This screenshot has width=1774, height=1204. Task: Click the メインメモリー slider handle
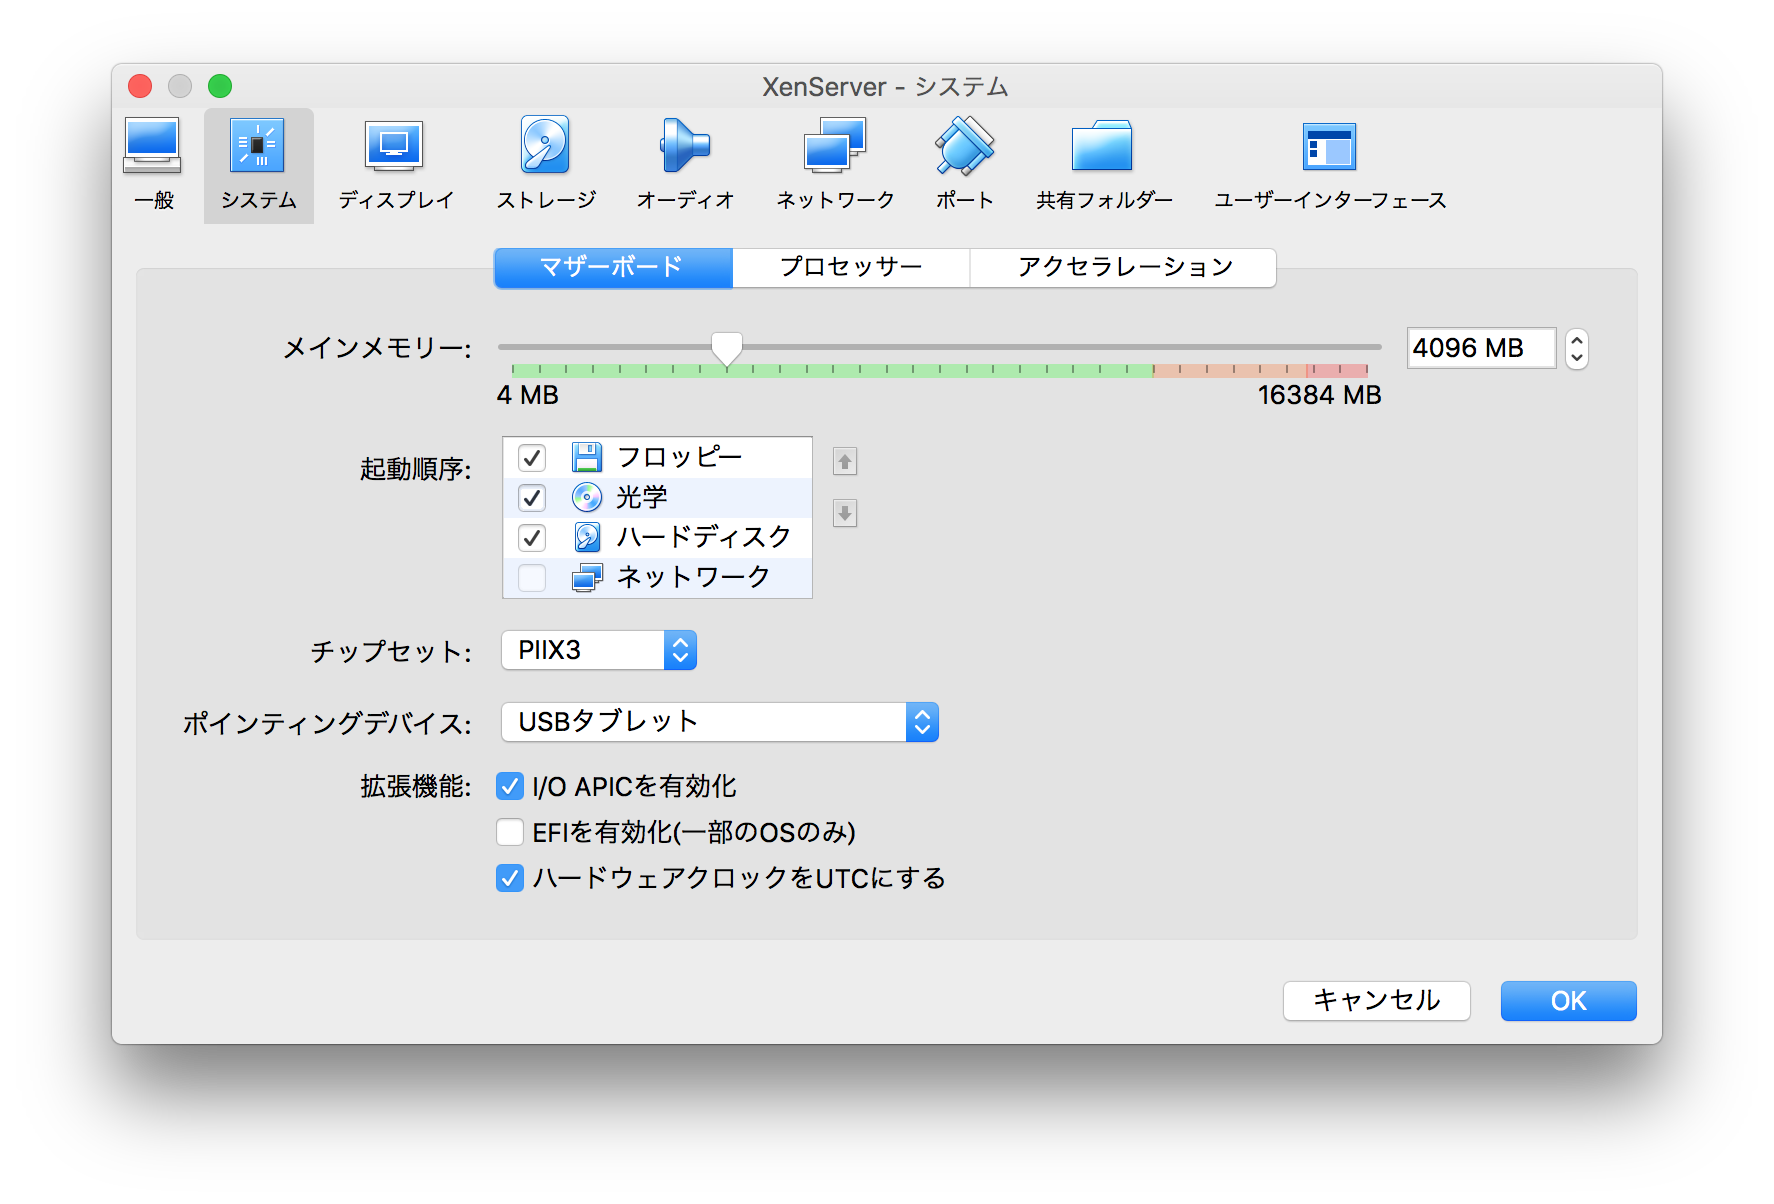[727, 349]
